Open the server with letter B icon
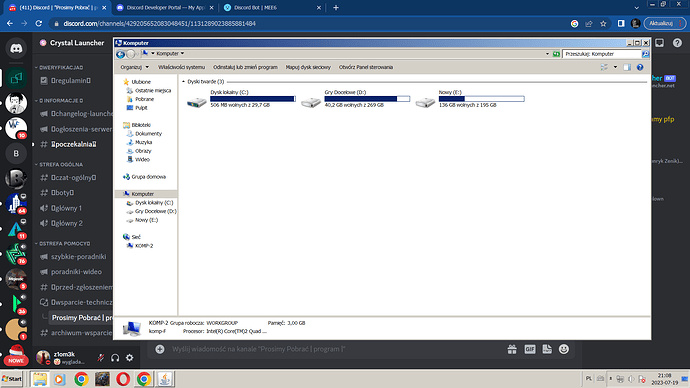This screenshot has height=388, width=690. 16,154
